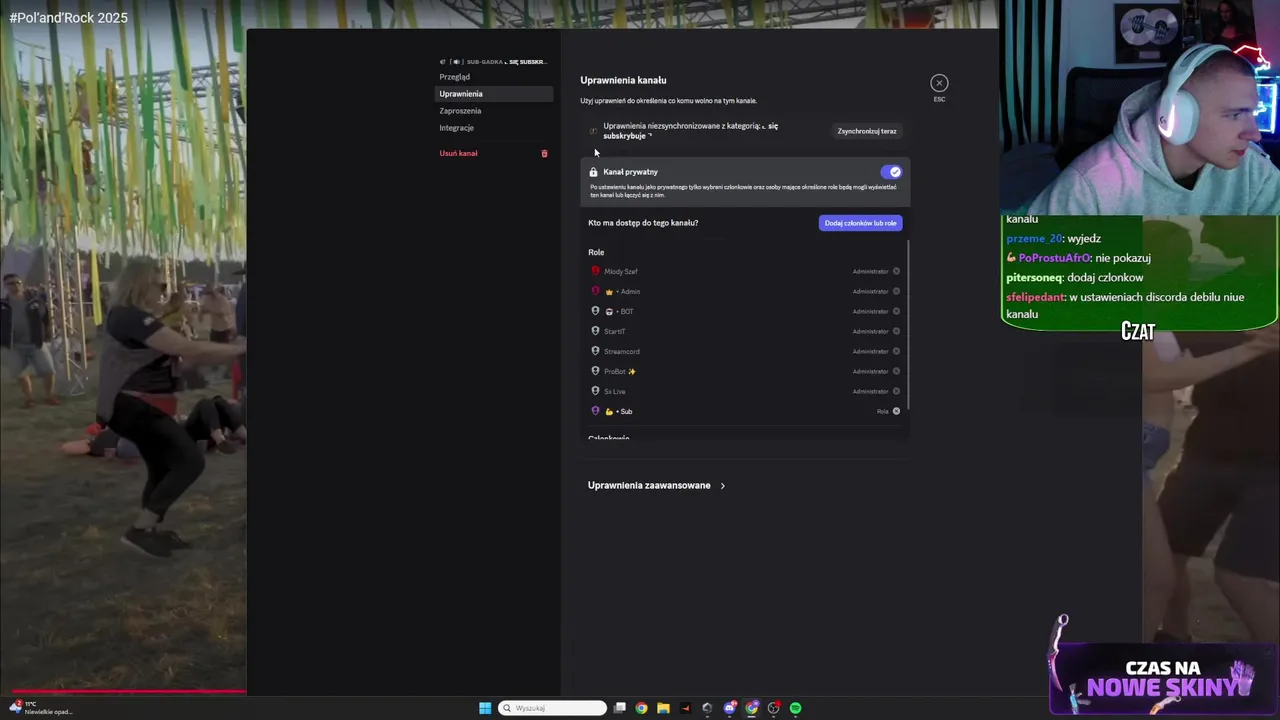This screenshot has width=1280, height=720.
Task: Click the SUB-GADKA channel name header
Action: (493, 62)
